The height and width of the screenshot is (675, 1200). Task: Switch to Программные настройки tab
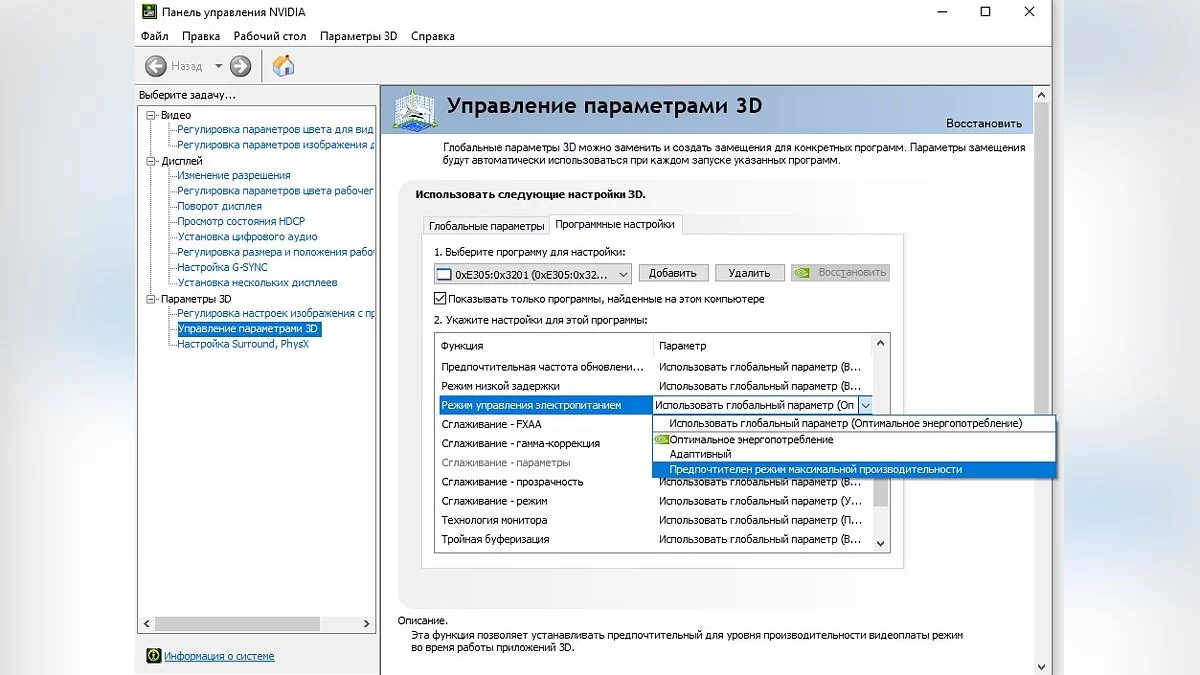click(615, 224)
